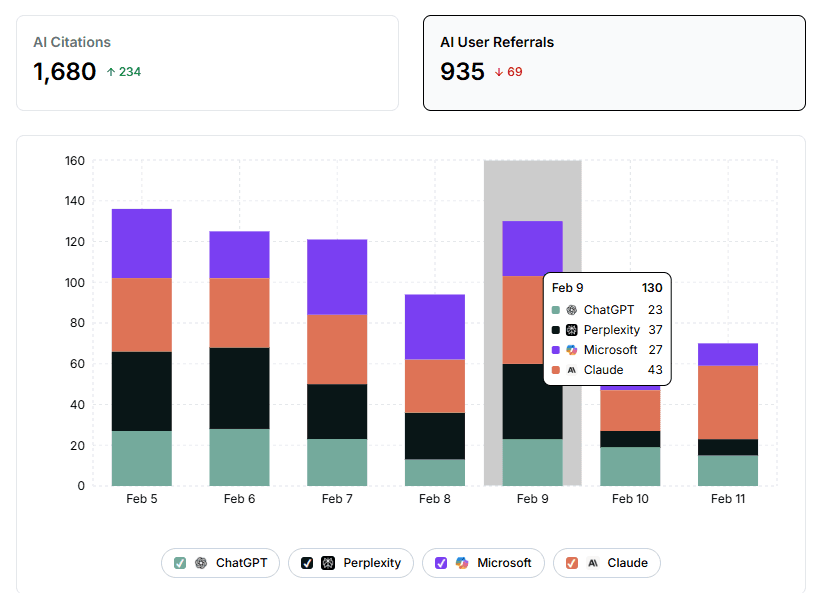Click the Feb 11 axis label
The width and height of the screenshot is (819, 593).
click(727, 498)
